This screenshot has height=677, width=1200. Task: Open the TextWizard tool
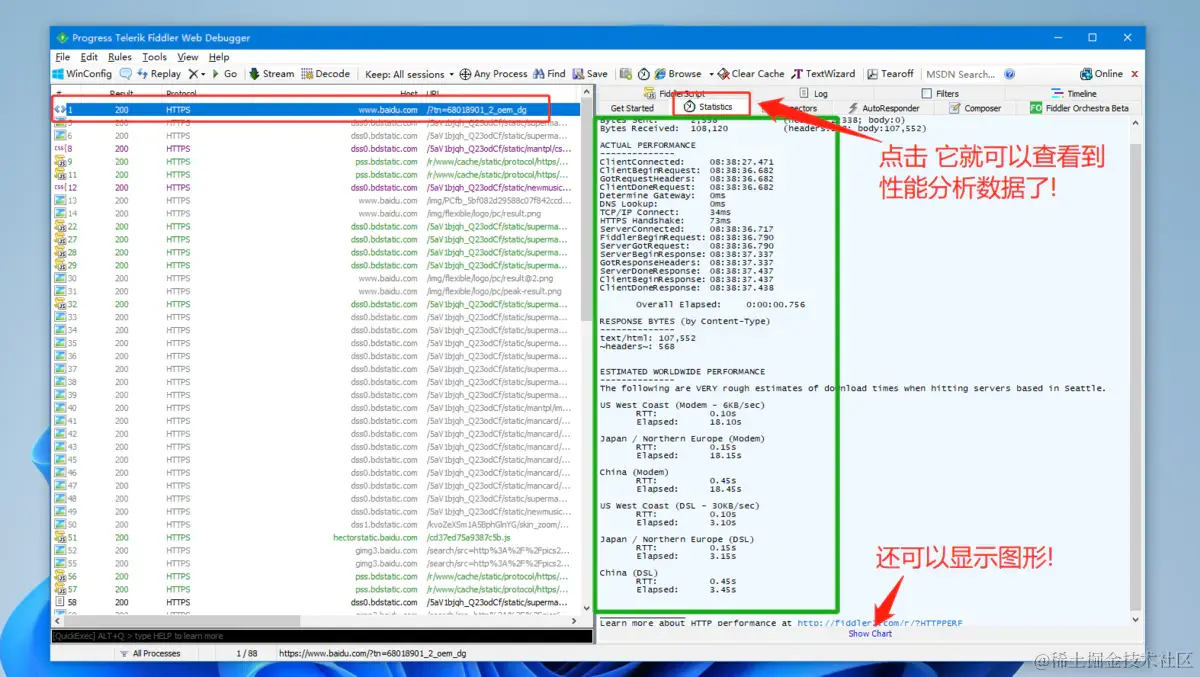click(823, 74)
